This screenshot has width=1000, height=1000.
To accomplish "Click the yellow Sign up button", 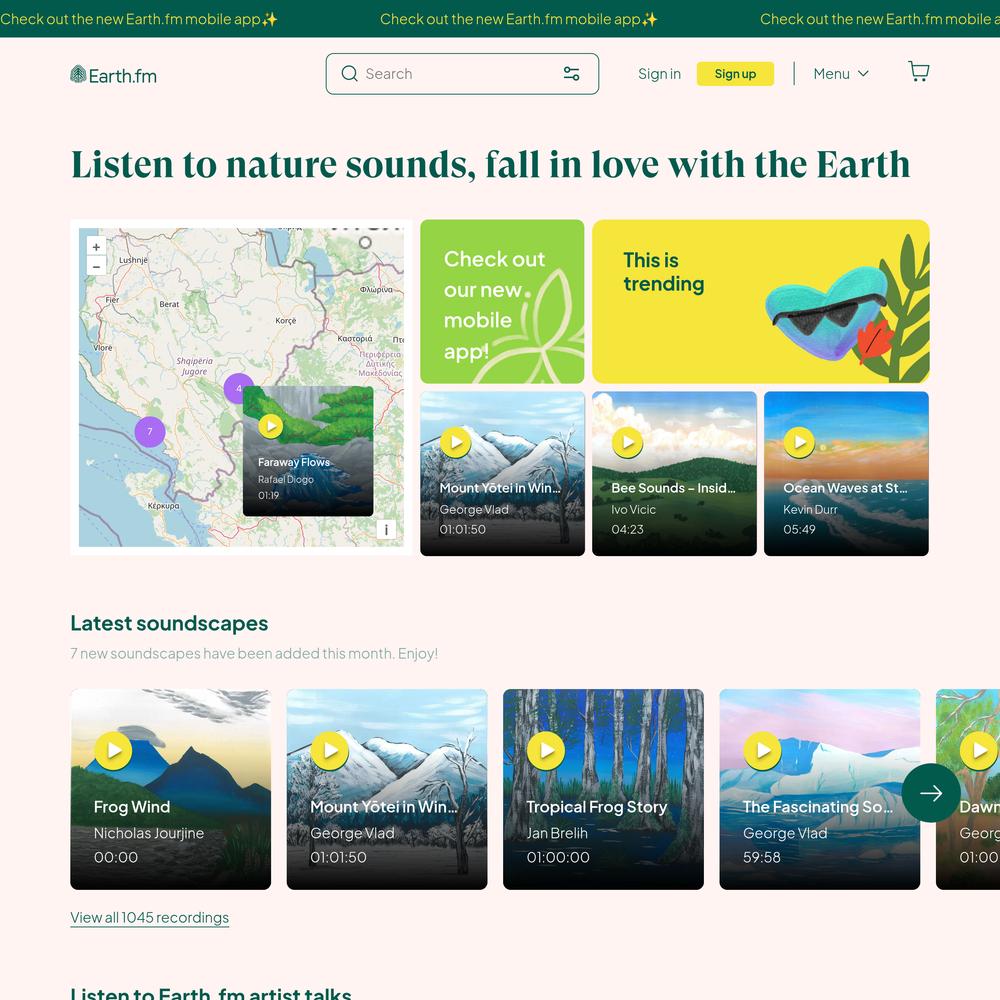I will pyautogui.click(x=735, y=74).
